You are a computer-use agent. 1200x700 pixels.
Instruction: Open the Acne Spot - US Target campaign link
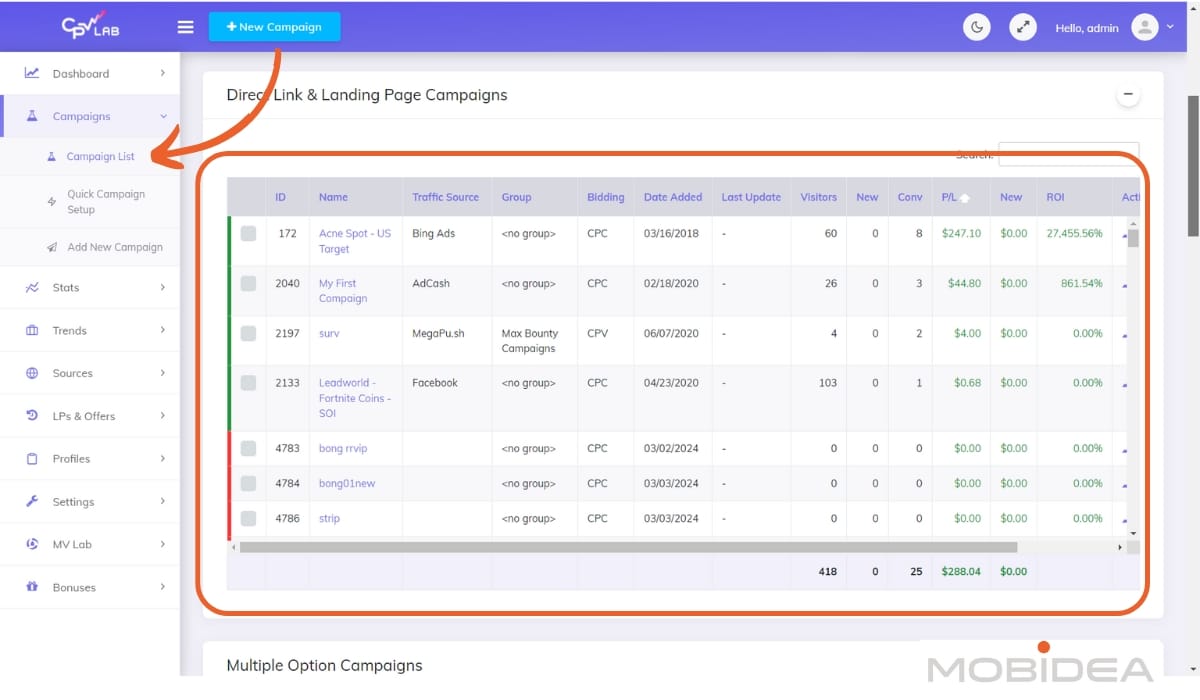pyautogui.click(x=355, y=241)
